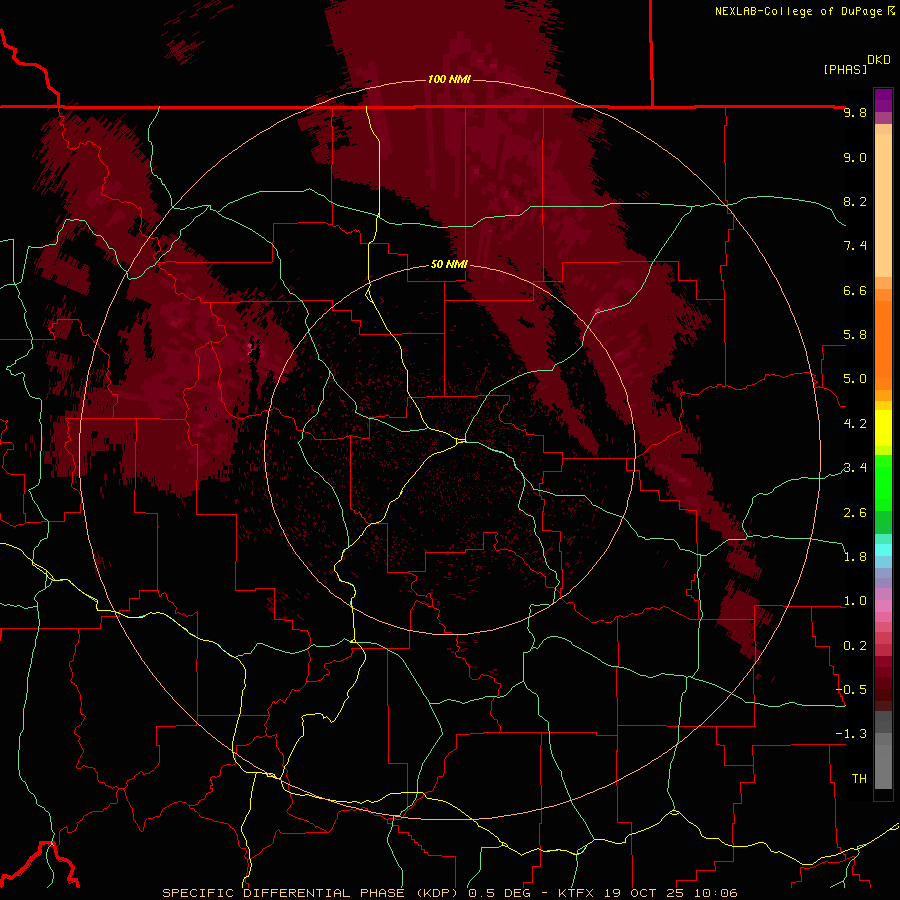Click the 100 NMI range ring label

pyautogui.click(x=449, y=79)
